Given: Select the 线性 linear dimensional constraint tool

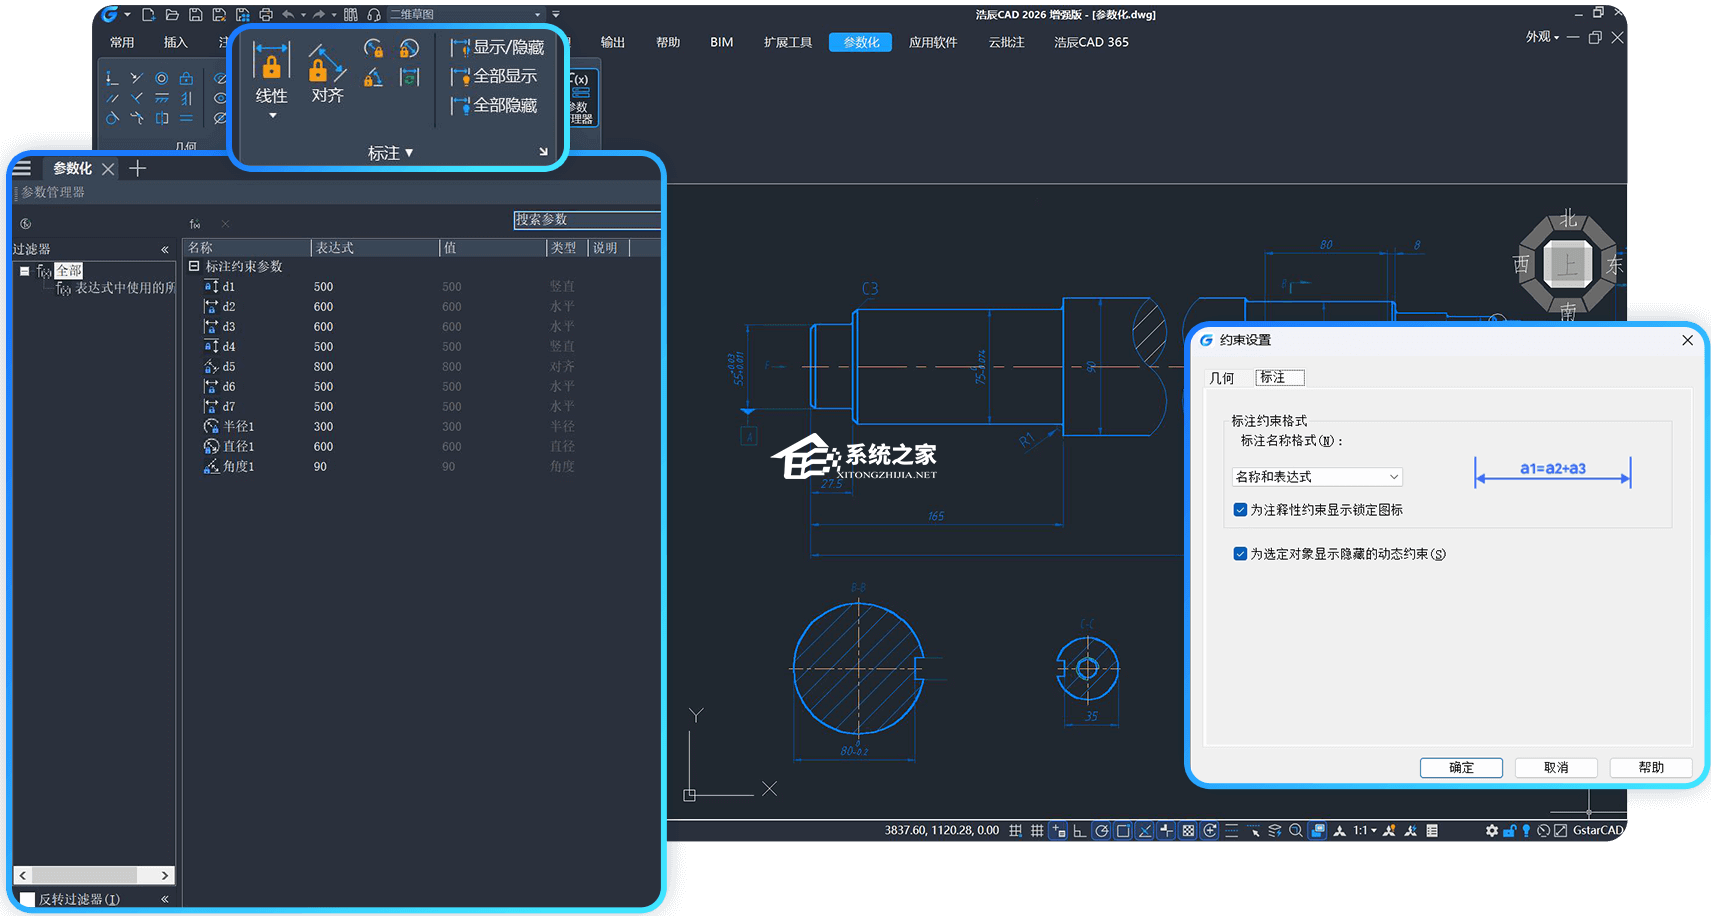Looking at the screenshot, I should pos(271,73).
